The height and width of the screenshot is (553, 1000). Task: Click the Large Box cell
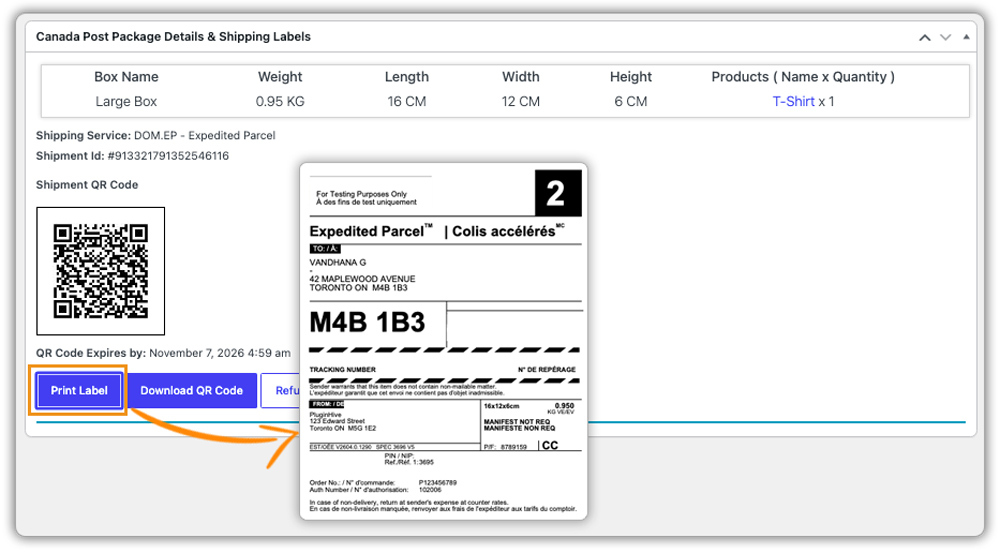click(126, 101)
